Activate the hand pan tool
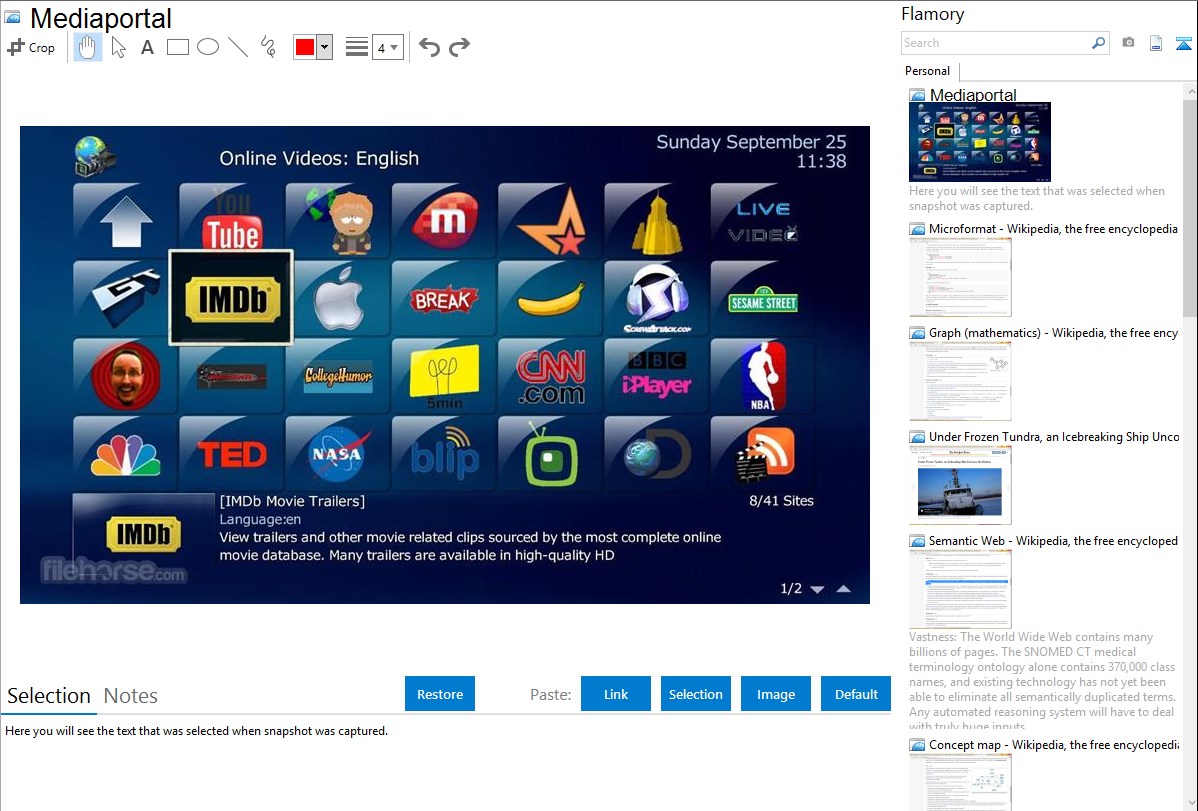The width and height of the screenshot is (1198, 811). click(x=87, y=47)
